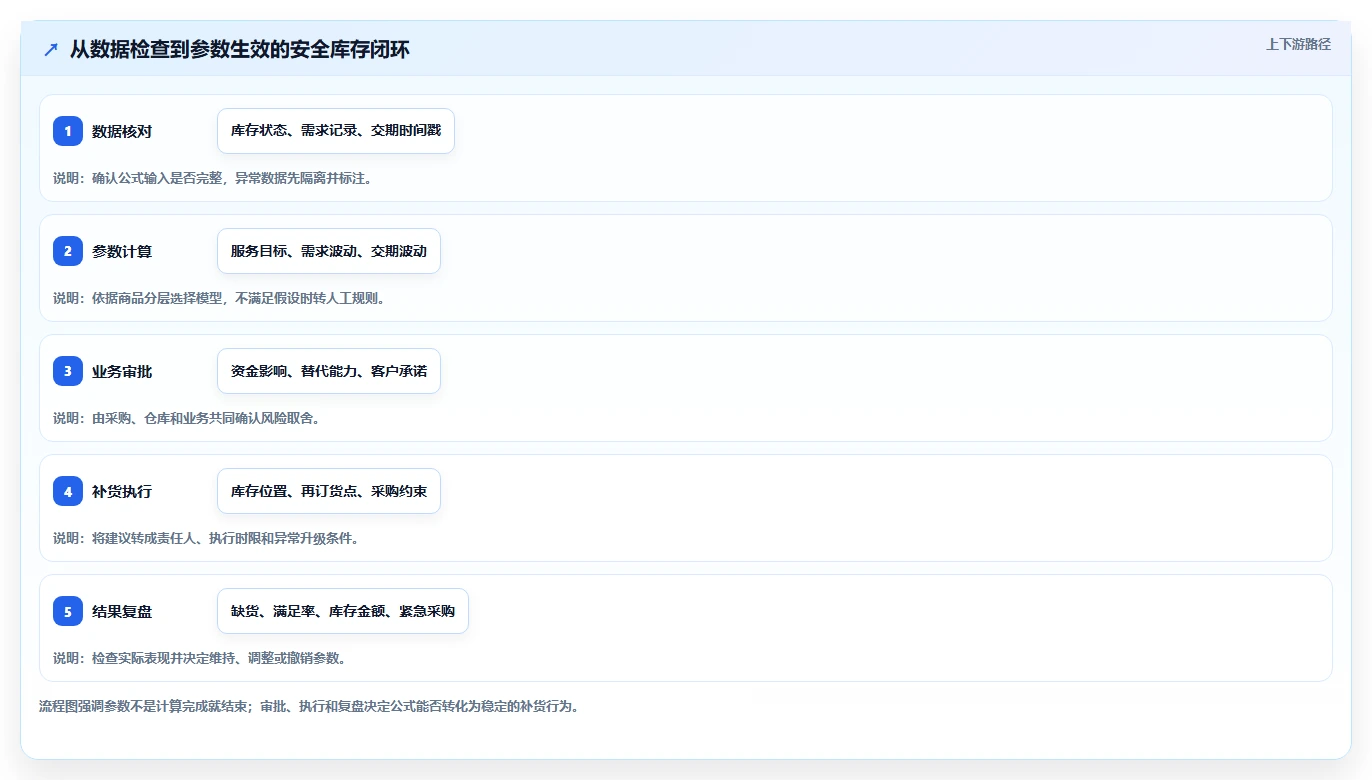1372x780 pixels.
Task: Click the note 由采购、仓库和业务共同确认风险取舍
Action: pyautogui.click(x=206, y=418)
